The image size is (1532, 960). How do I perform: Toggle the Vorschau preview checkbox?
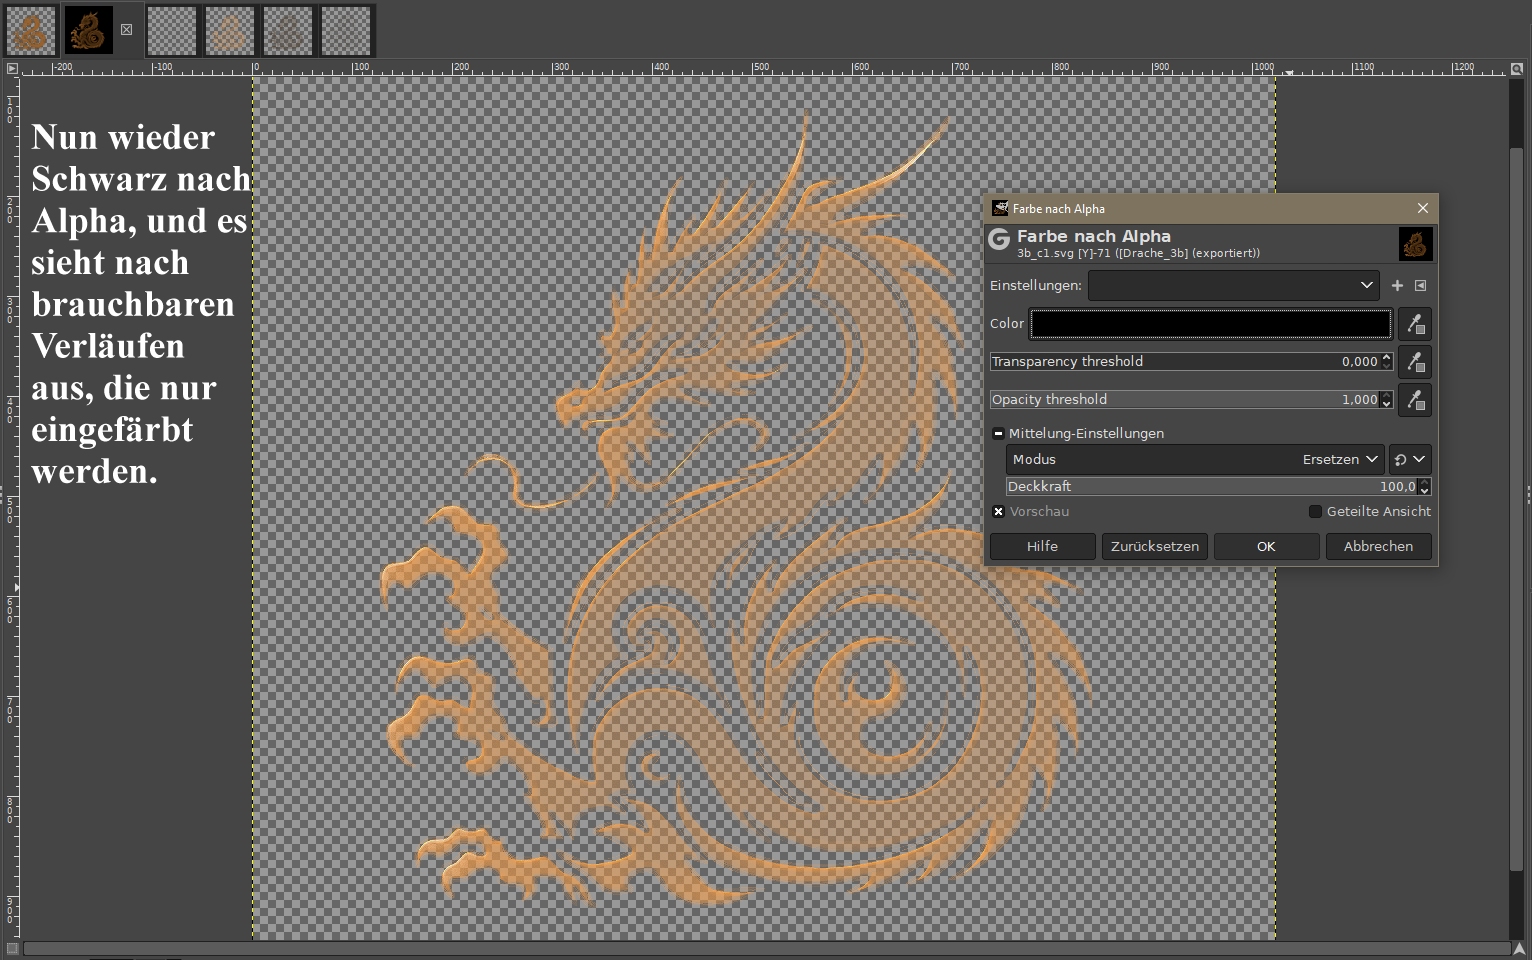998,512
